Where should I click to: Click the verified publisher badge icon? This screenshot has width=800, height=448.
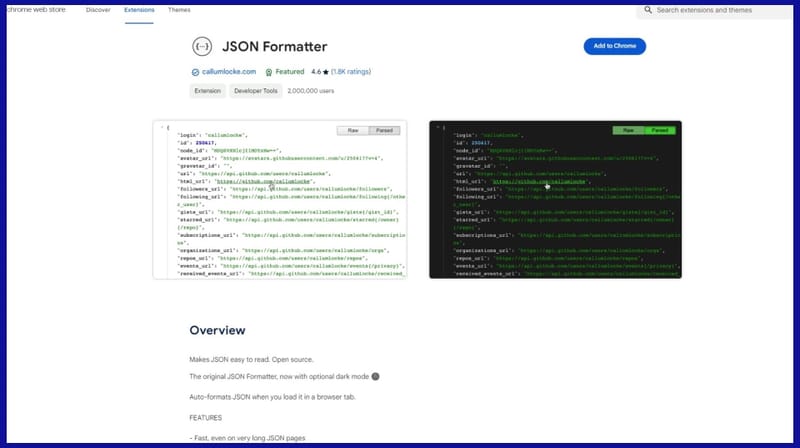pyautogui.click(x=195, y=72)
